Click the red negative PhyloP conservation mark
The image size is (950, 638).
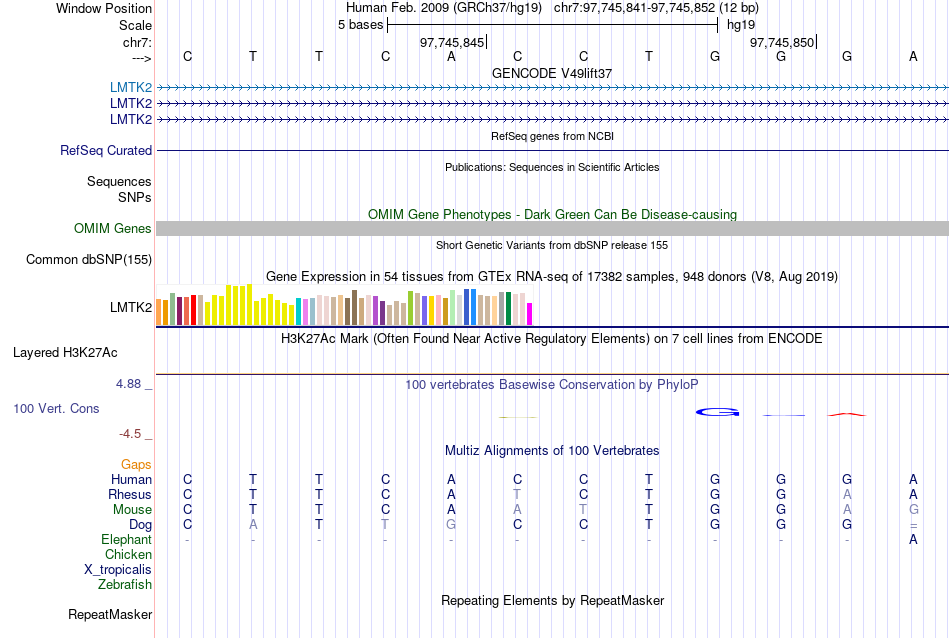[x=847, y=414]
